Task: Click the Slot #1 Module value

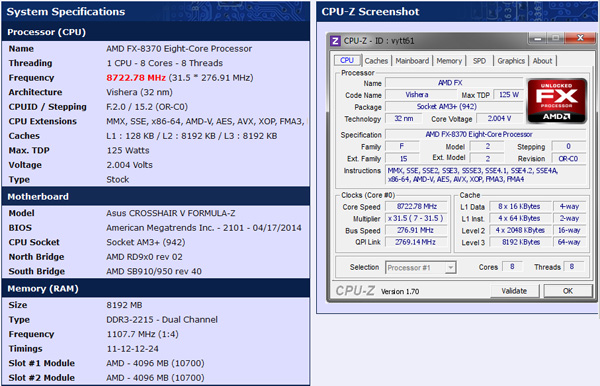Action: (155, 363)
